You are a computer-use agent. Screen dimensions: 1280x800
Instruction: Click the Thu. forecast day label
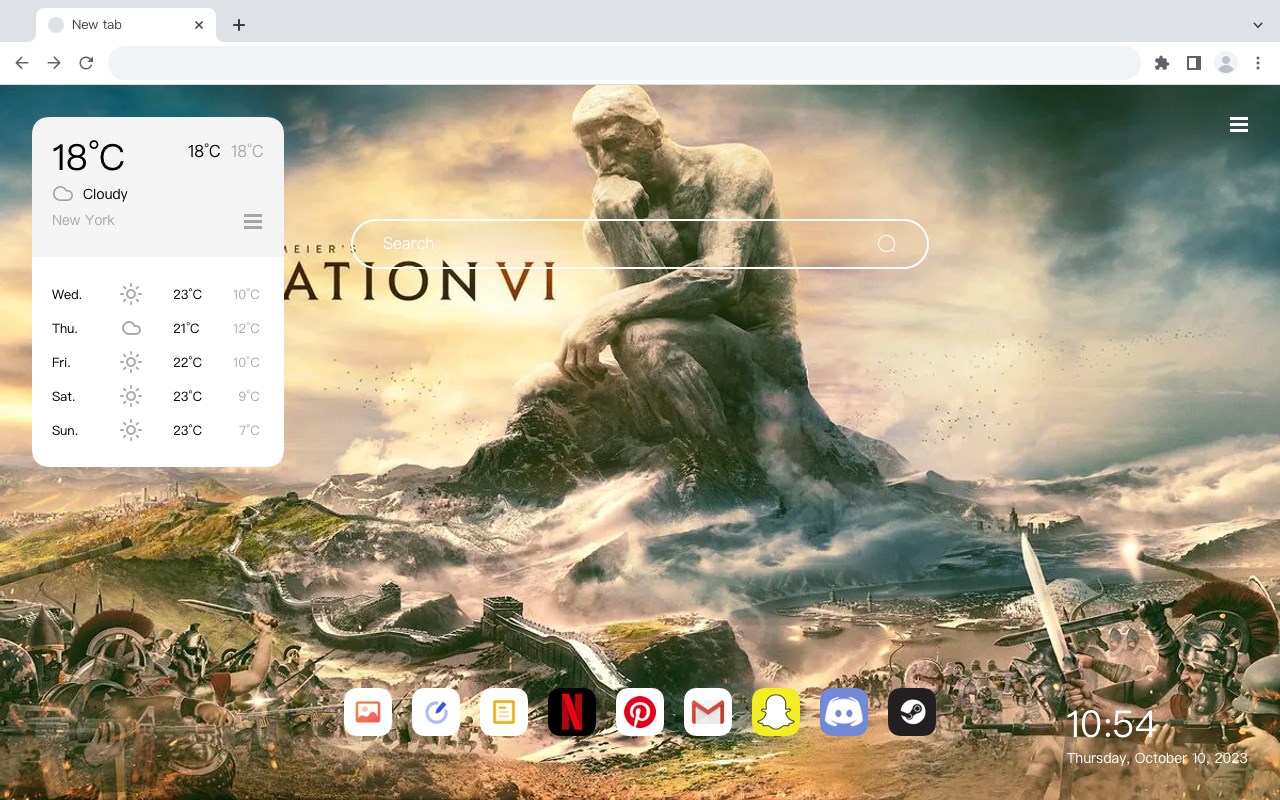[65, 329]
